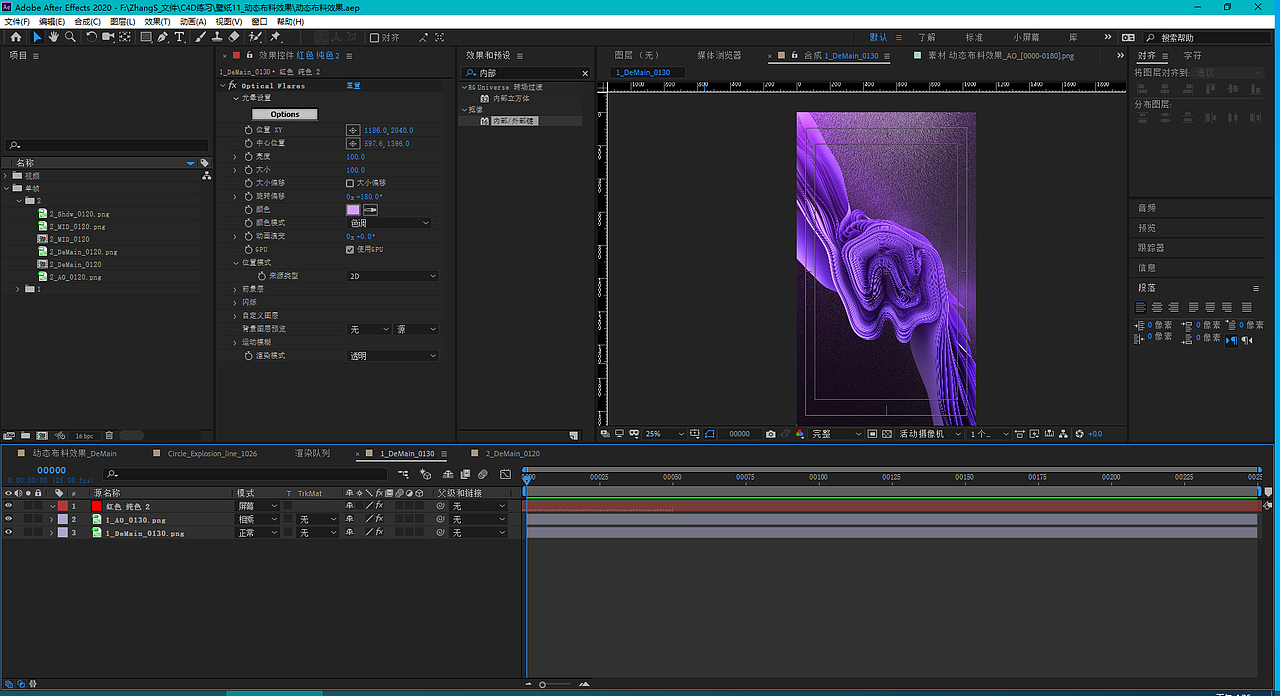The width and height of the screenshot is (1280, 696).
Task: Enable the 使用GPU checkbox in Optical Flares
Action: [x=350, y=249]
